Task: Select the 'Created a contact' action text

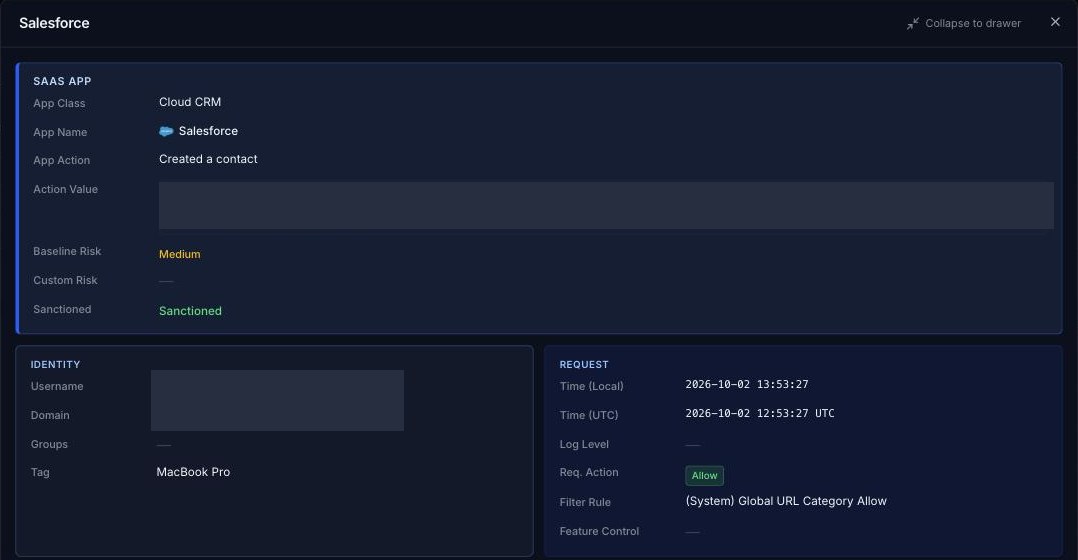Action: [x=208, y=159]
